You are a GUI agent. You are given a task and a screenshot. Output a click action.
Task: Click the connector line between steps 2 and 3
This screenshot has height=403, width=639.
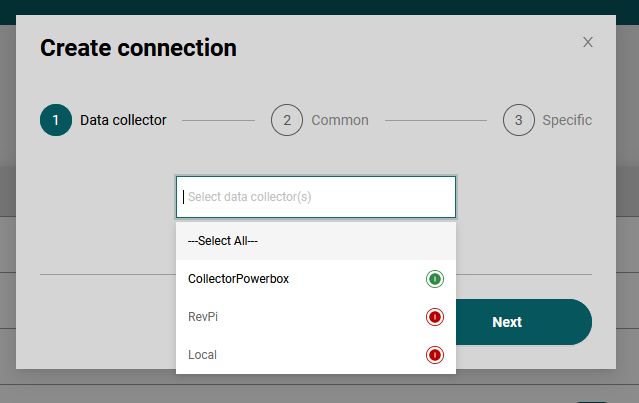pyautogui.click(x=435, y=120)
